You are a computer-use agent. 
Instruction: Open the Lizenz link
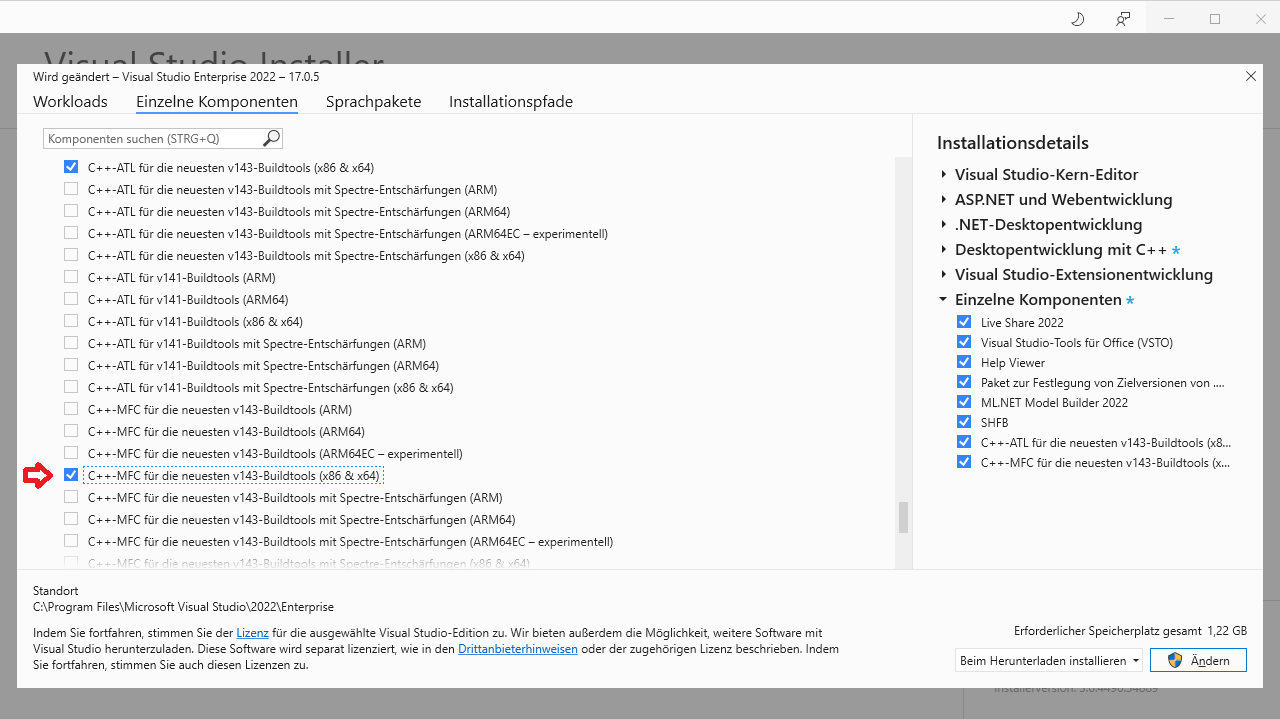pos(252,631)
